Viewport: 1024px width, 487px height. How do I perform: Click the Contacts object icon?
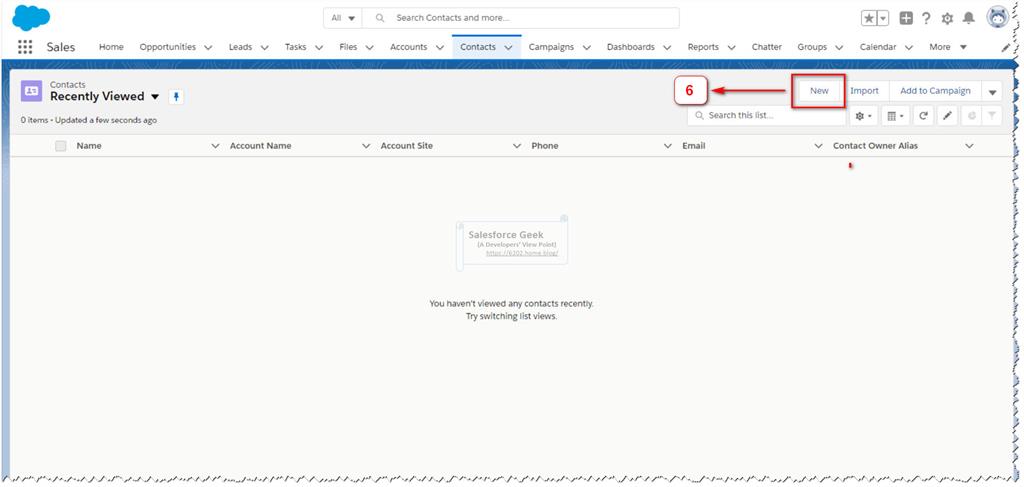(x=31, y=91)
